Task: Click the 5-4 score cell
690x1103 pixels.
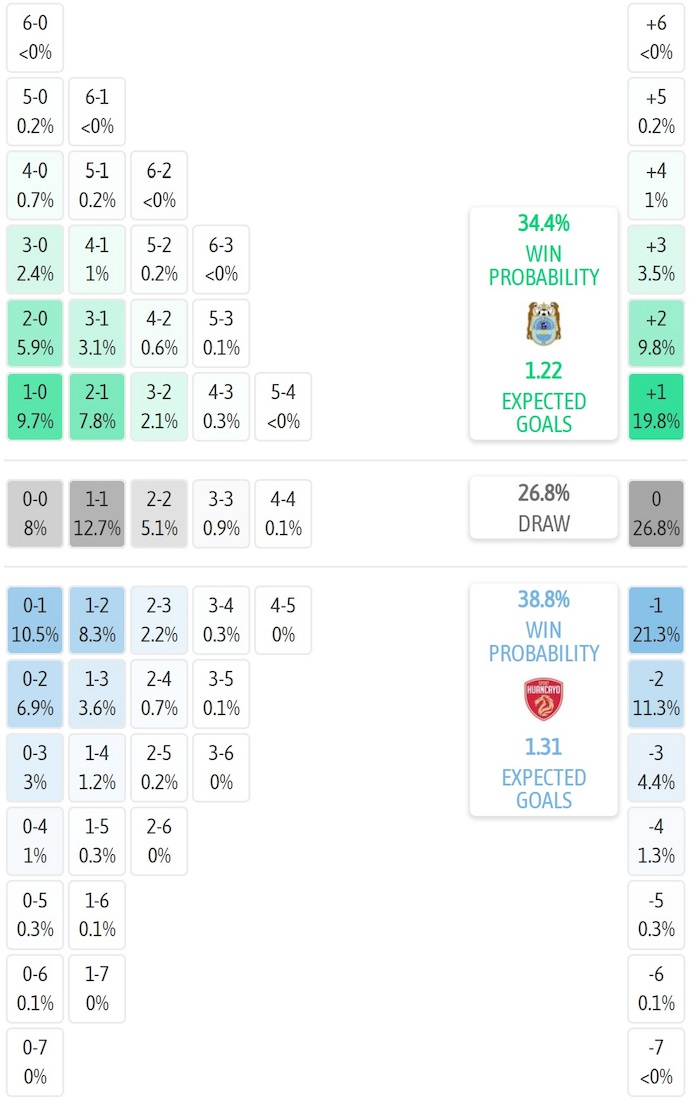Action: (283, 407)
